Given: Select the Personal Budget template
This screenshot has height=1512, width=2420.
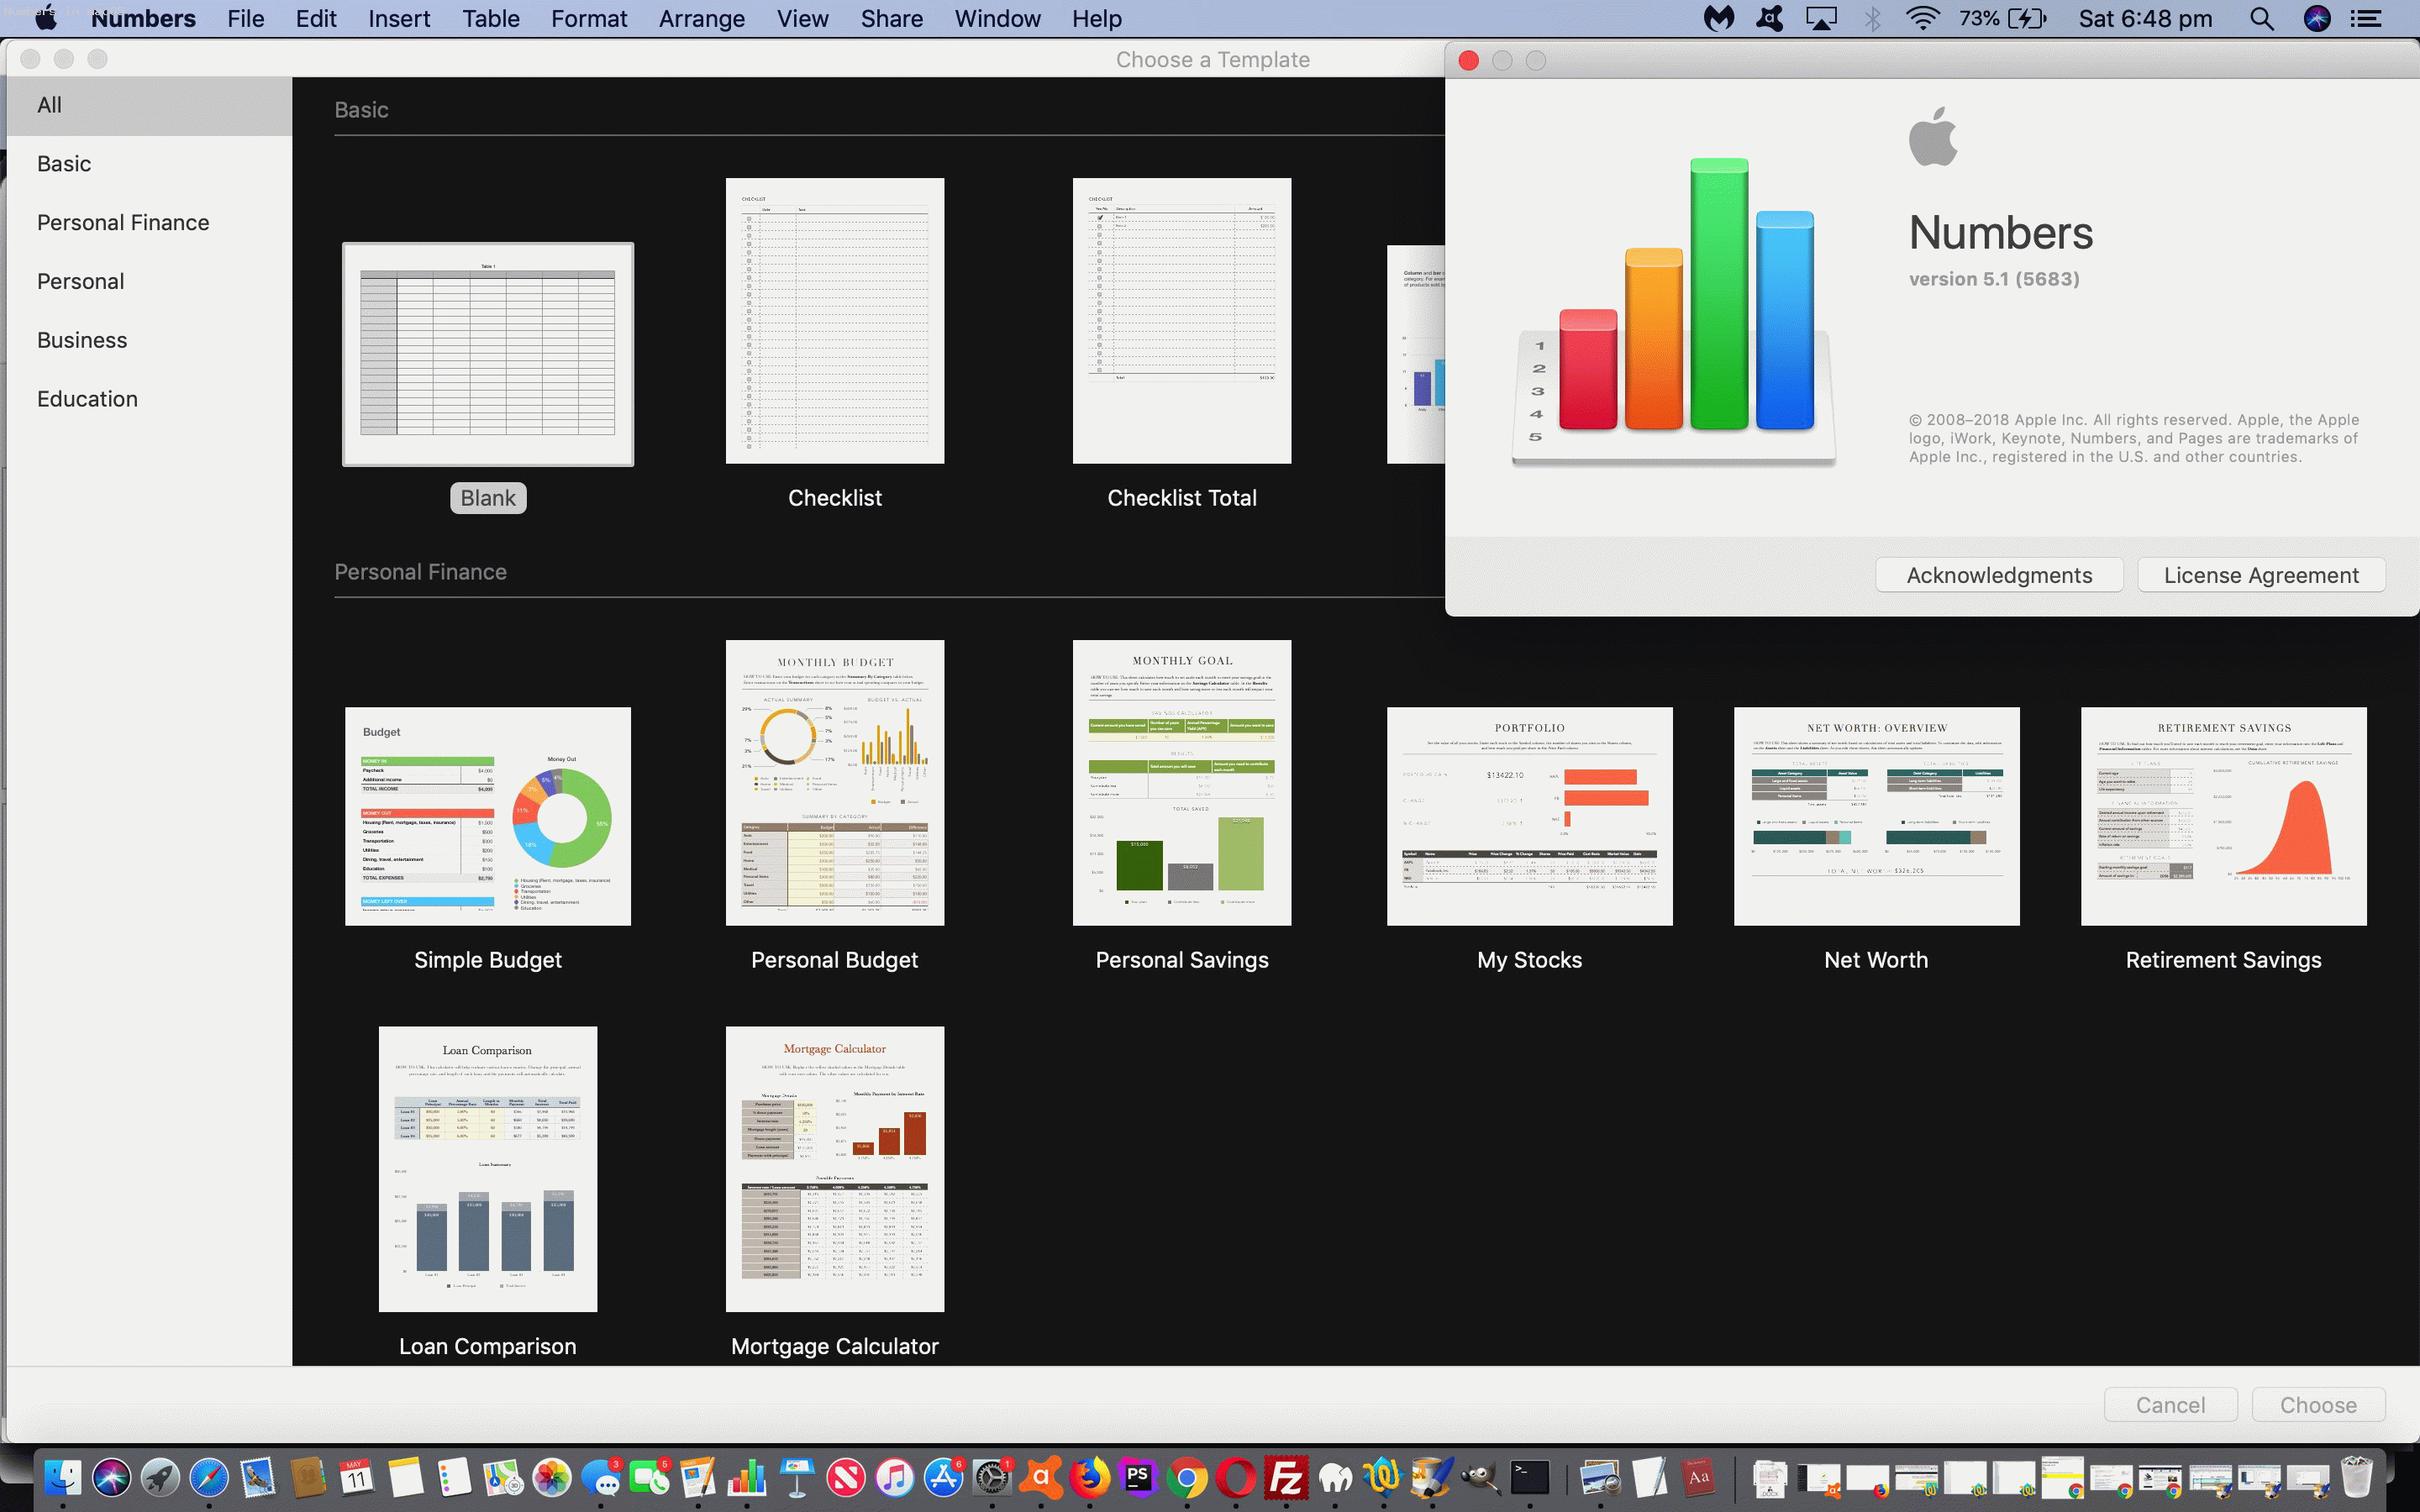Looking at the screenshot, I should 835,783.
